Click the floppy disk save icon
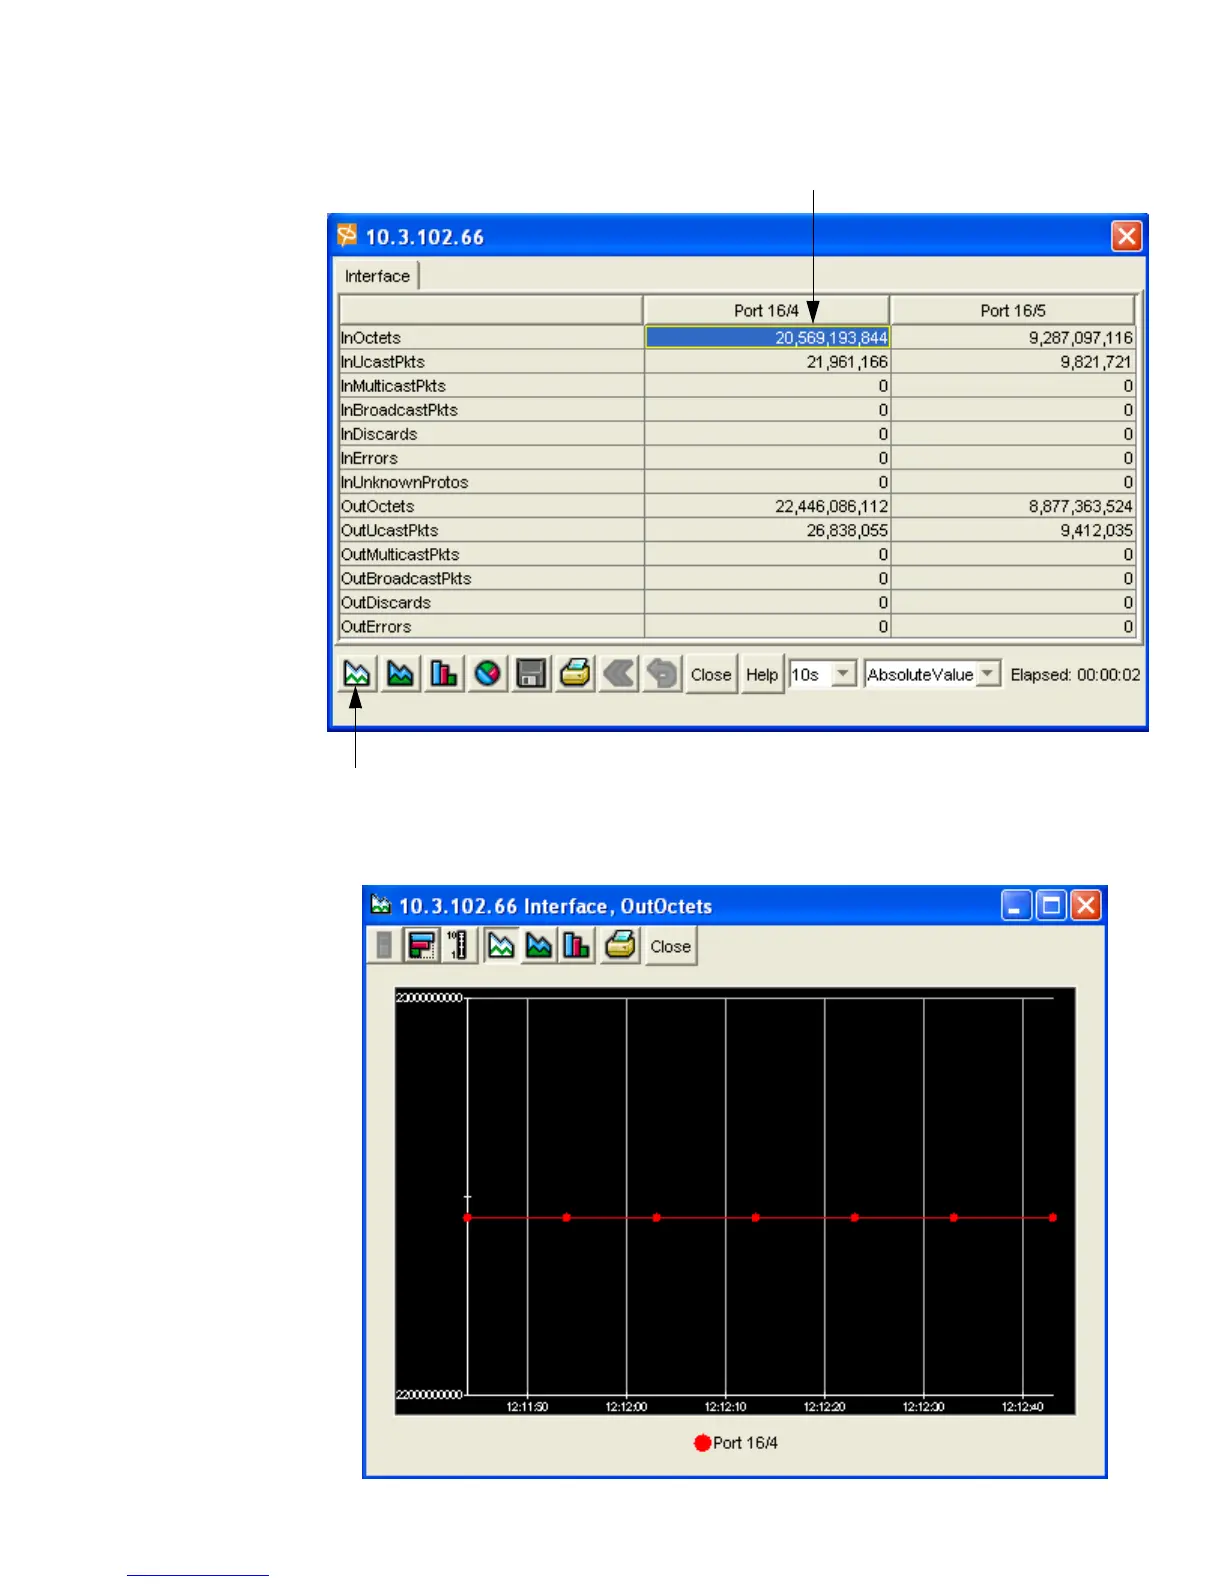Screen dimensions: 1224x1584 [531, 674]
